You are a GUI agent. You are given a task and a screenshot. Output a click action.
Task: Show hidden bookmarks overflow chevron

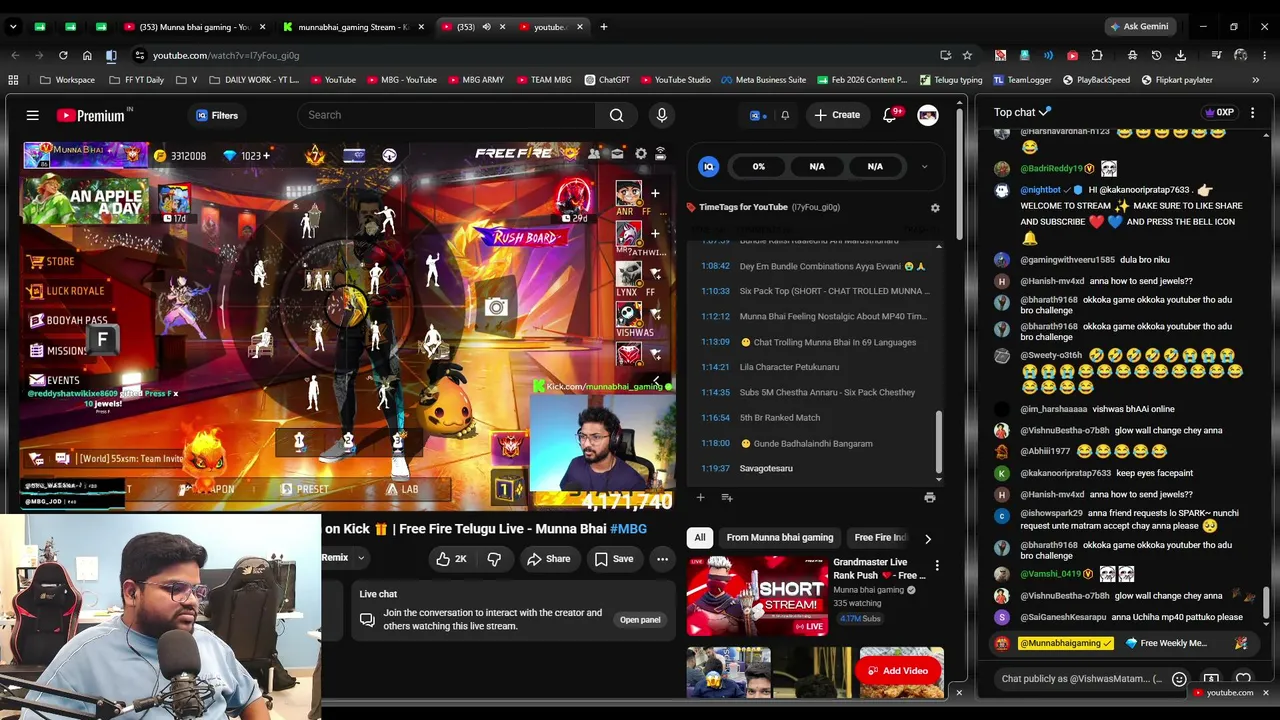point(1256,80)
